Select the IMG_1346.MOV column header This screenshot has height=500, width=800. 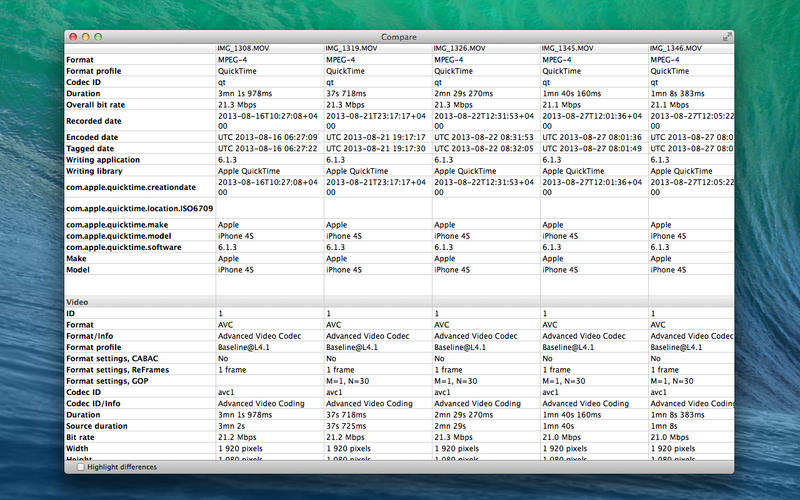(x=676, y=48)
